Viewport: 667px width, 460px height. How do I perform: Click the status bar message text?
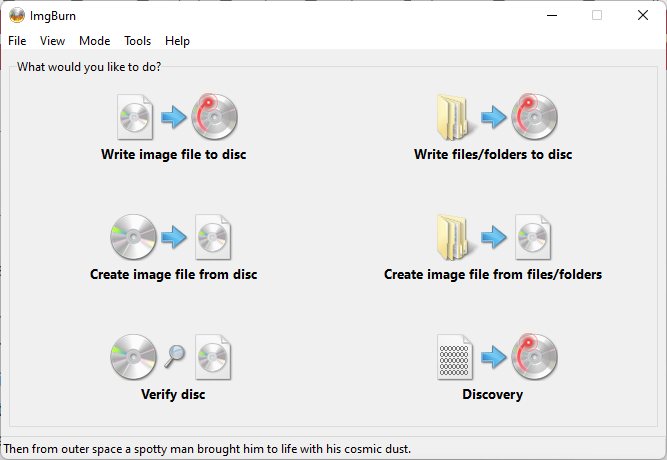click(207, 449)
